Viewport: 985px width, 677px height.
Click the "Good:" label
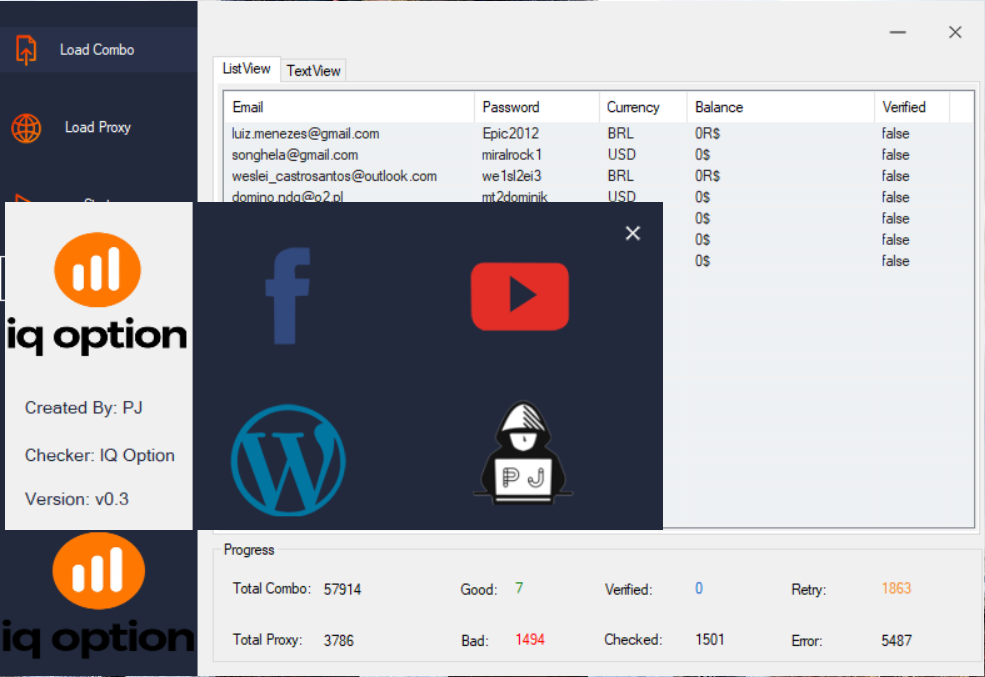click(479, 590)
